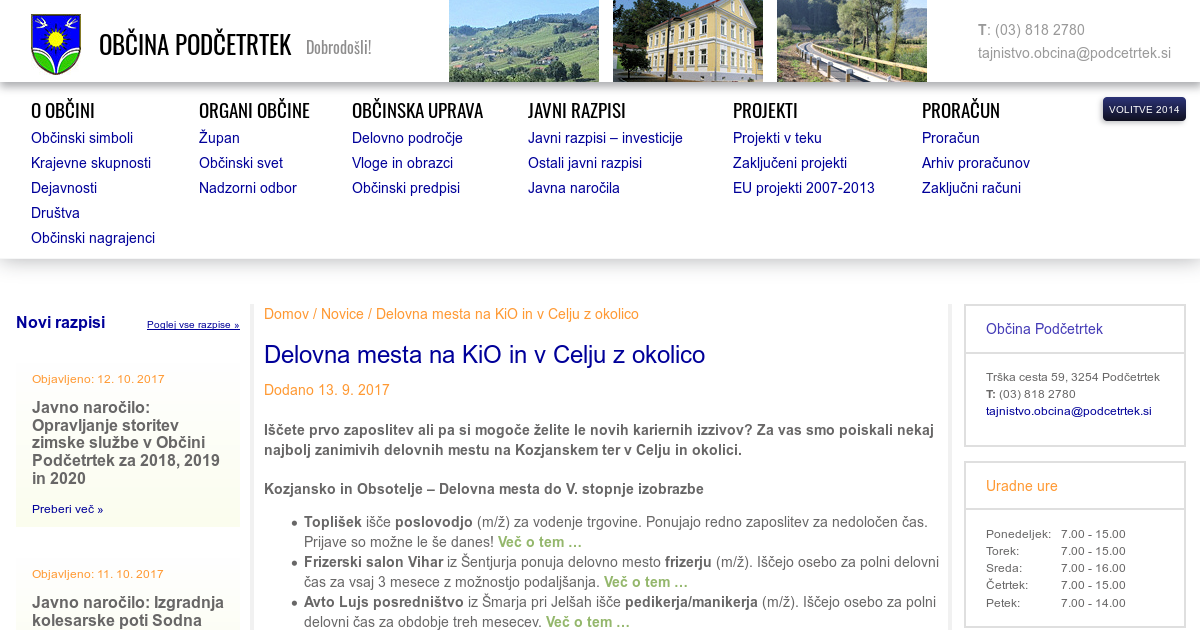Open EU projekti 2007-2013 link
Image resolution: width=1200 pixels, height=630 pixels.
[803, 188]
